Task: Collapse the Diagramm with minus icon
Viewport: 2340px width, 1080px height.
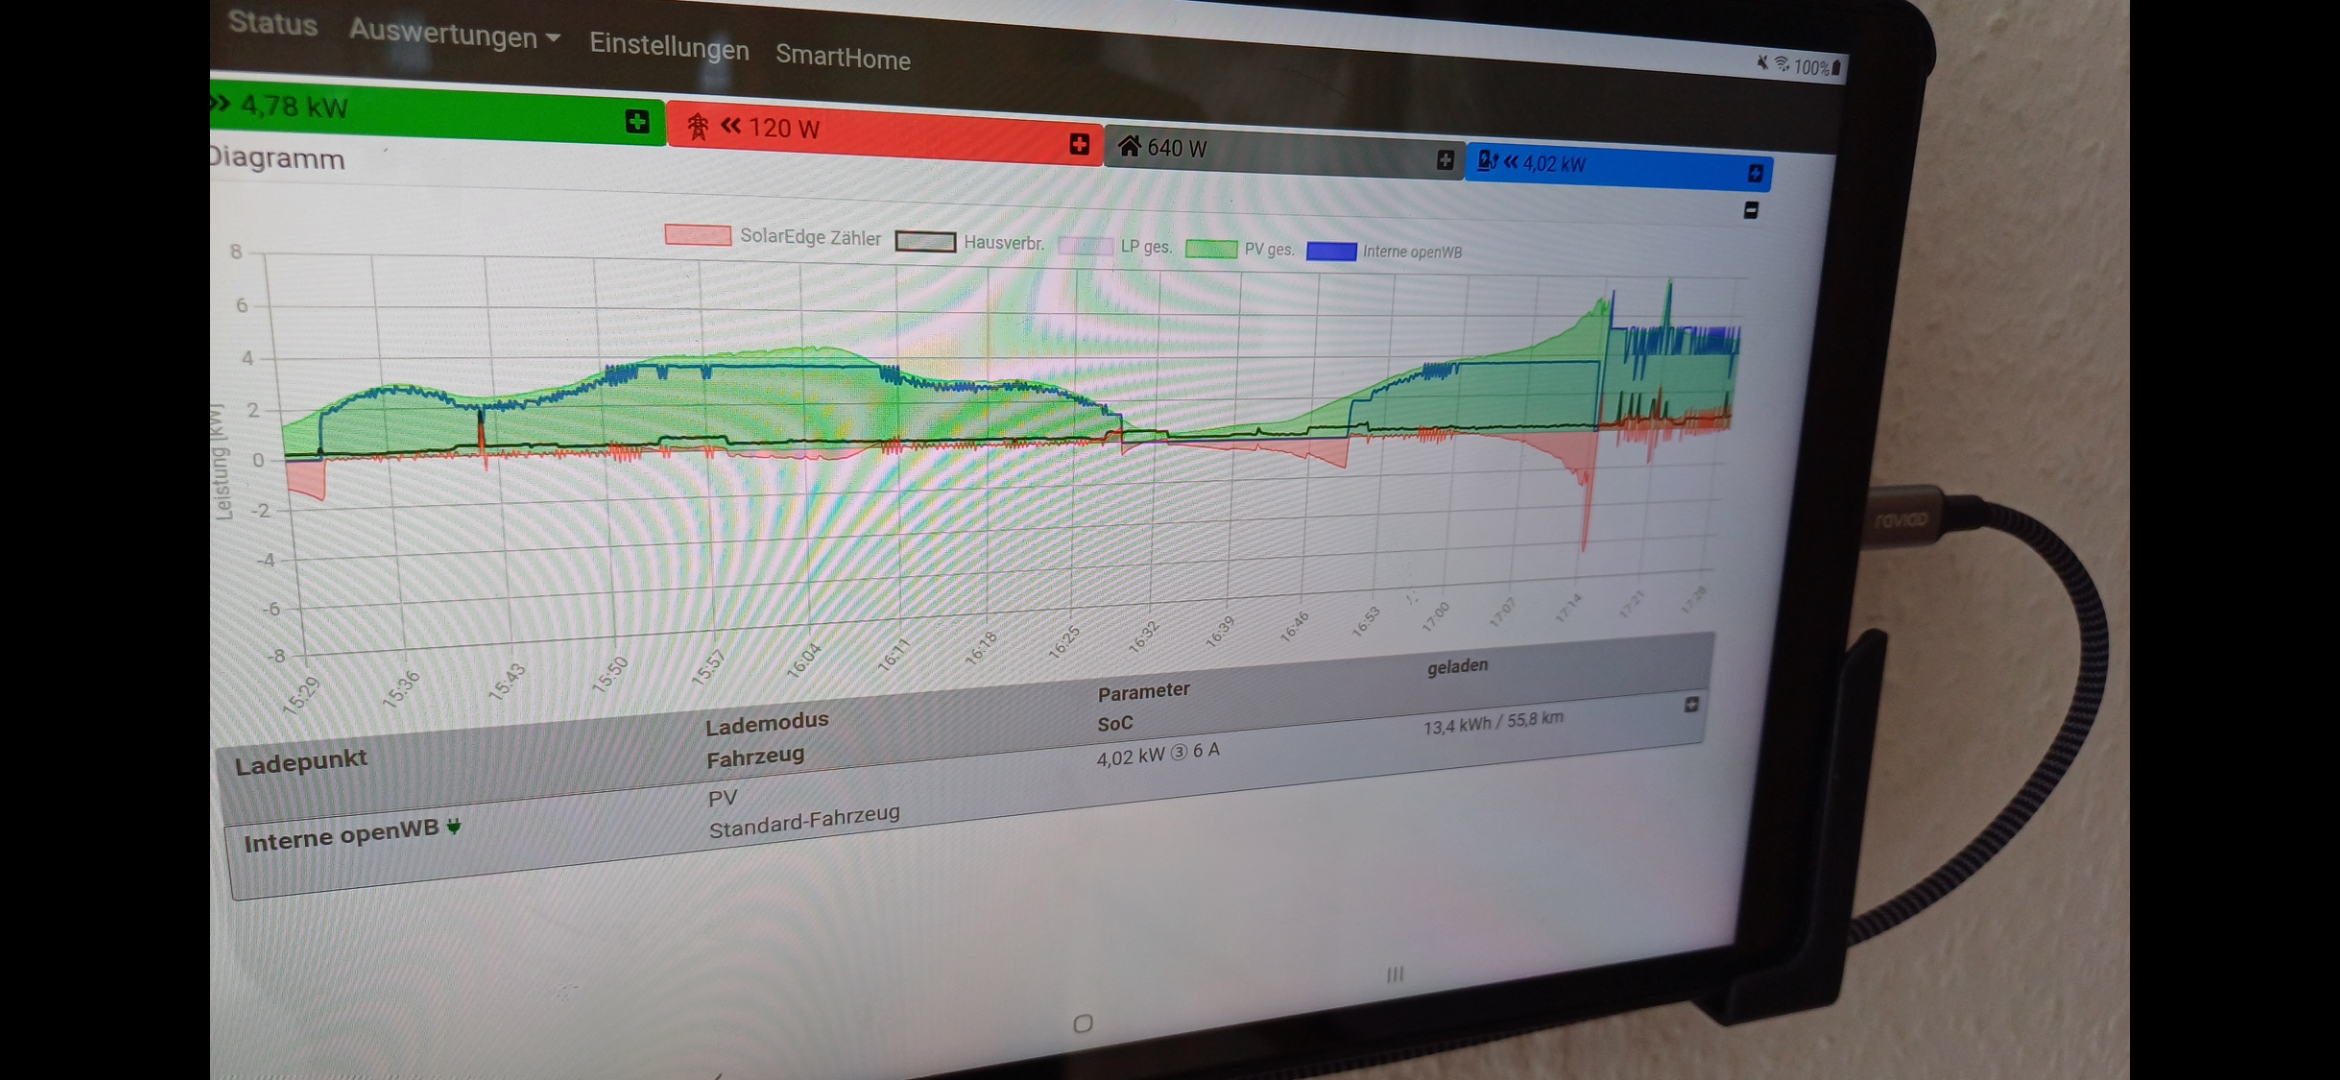Action: tap(1751, 210)
